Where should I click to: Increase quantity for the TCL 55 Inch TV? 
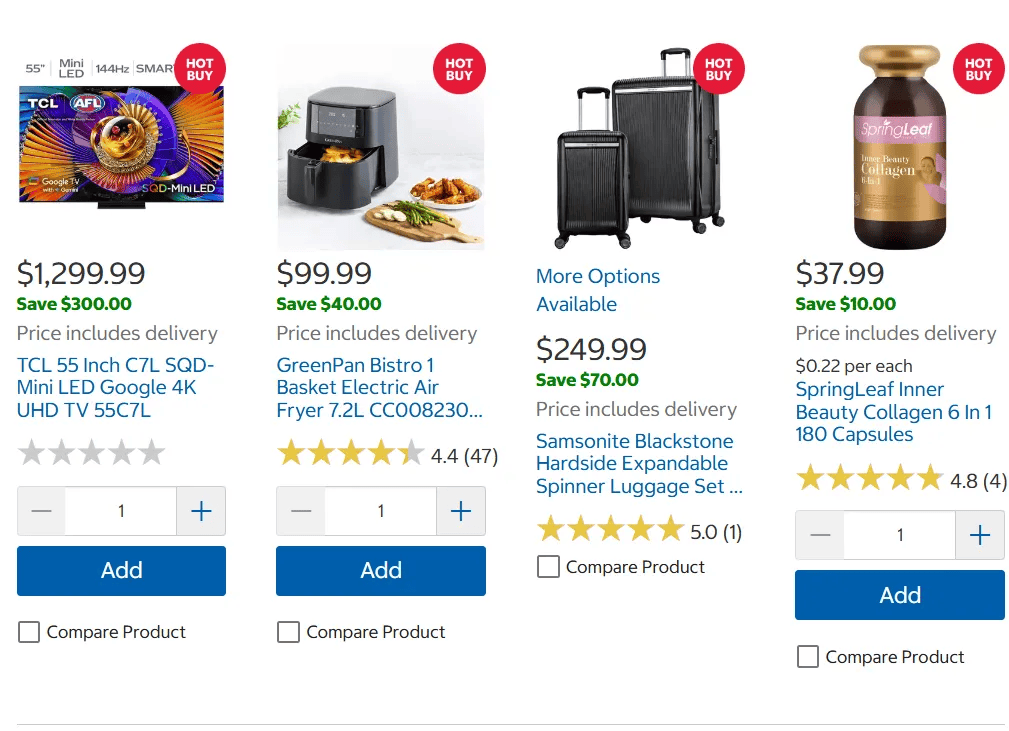201,511
